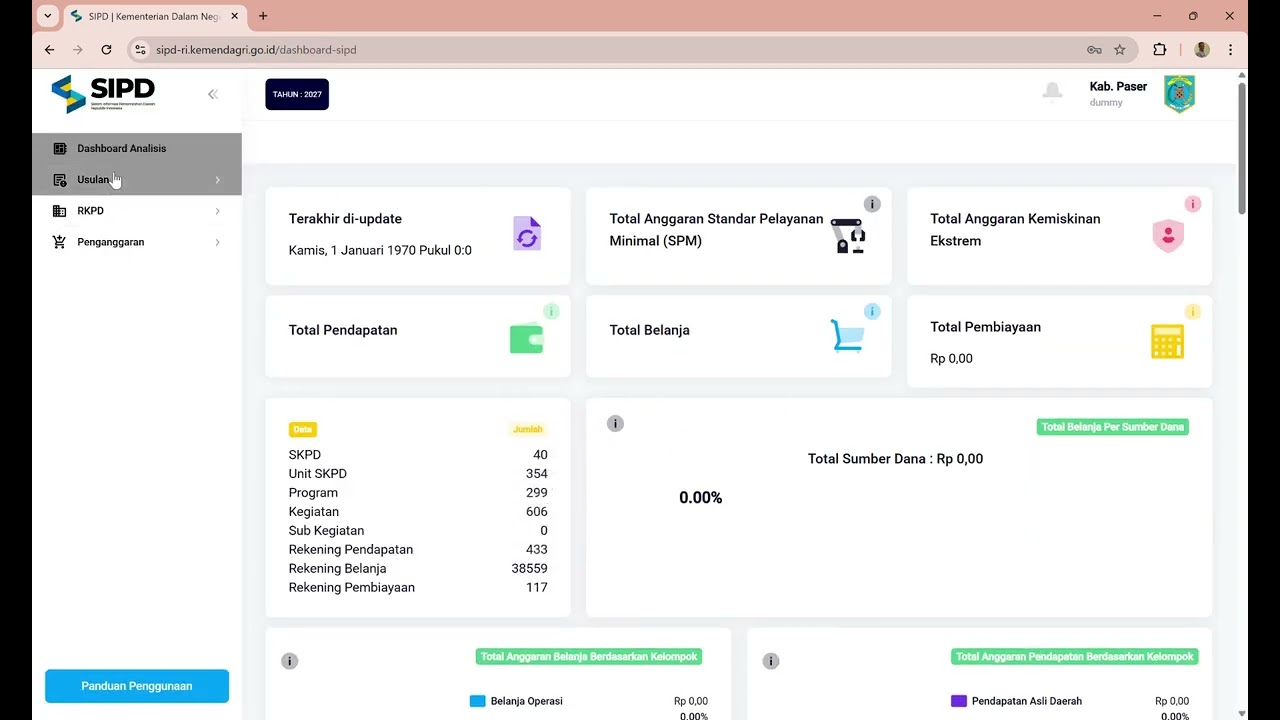1280x720 pixels.
Task: Reload the page
Action: click(x=106, y=50)
